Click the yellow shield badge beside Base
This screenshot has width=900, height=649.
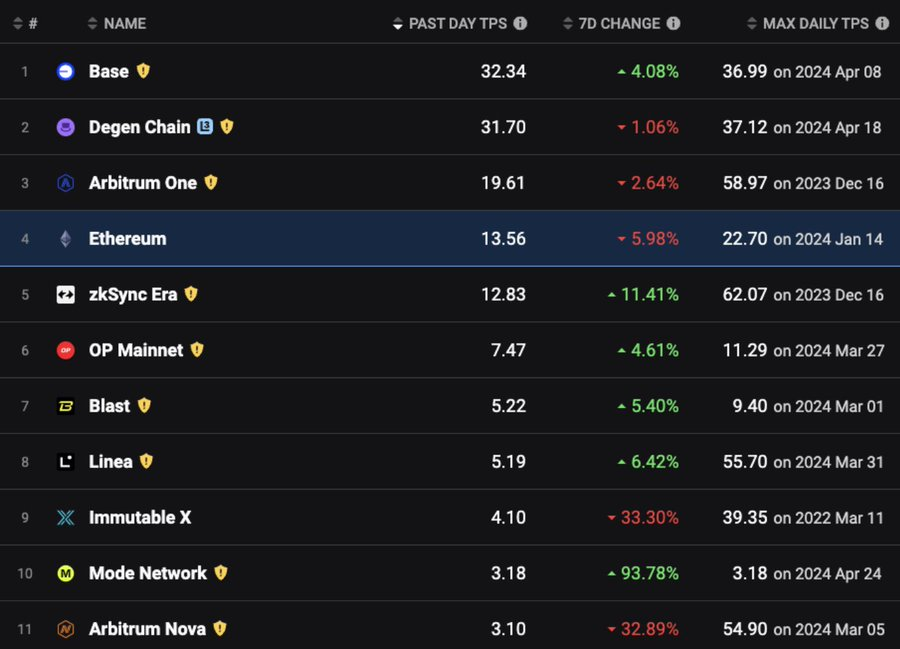143,71
